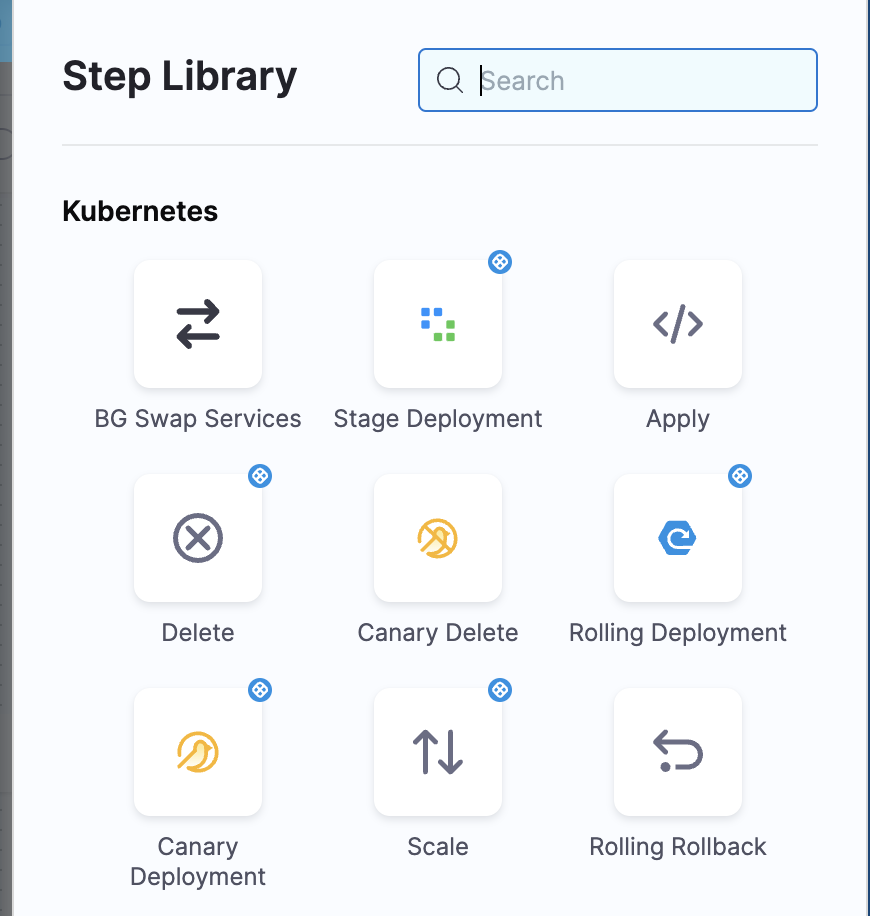Screen dimensions: 870x916
Task: Select the BG Swap Services step icon
Action: (x=198, y=324)
